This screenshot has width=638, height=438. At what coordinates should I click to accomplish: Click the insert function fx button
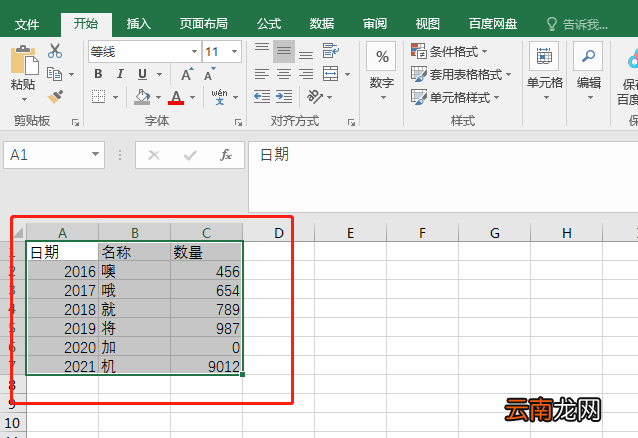[226, 155]
